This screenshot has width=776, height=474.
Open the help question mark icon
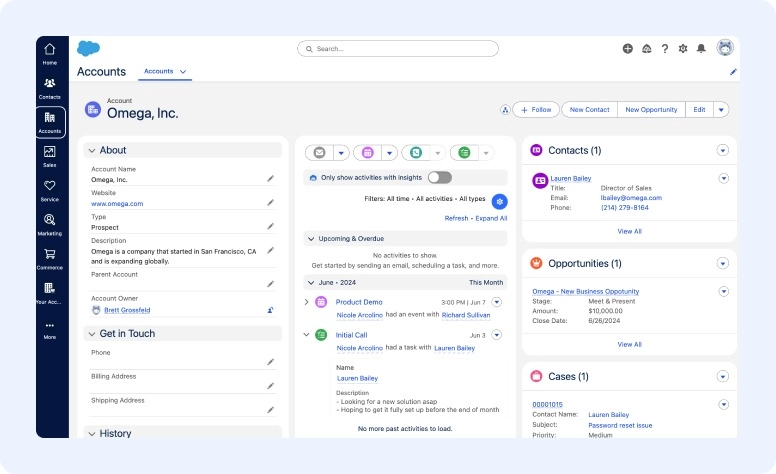pyautogui.click(x=665, y=48)
